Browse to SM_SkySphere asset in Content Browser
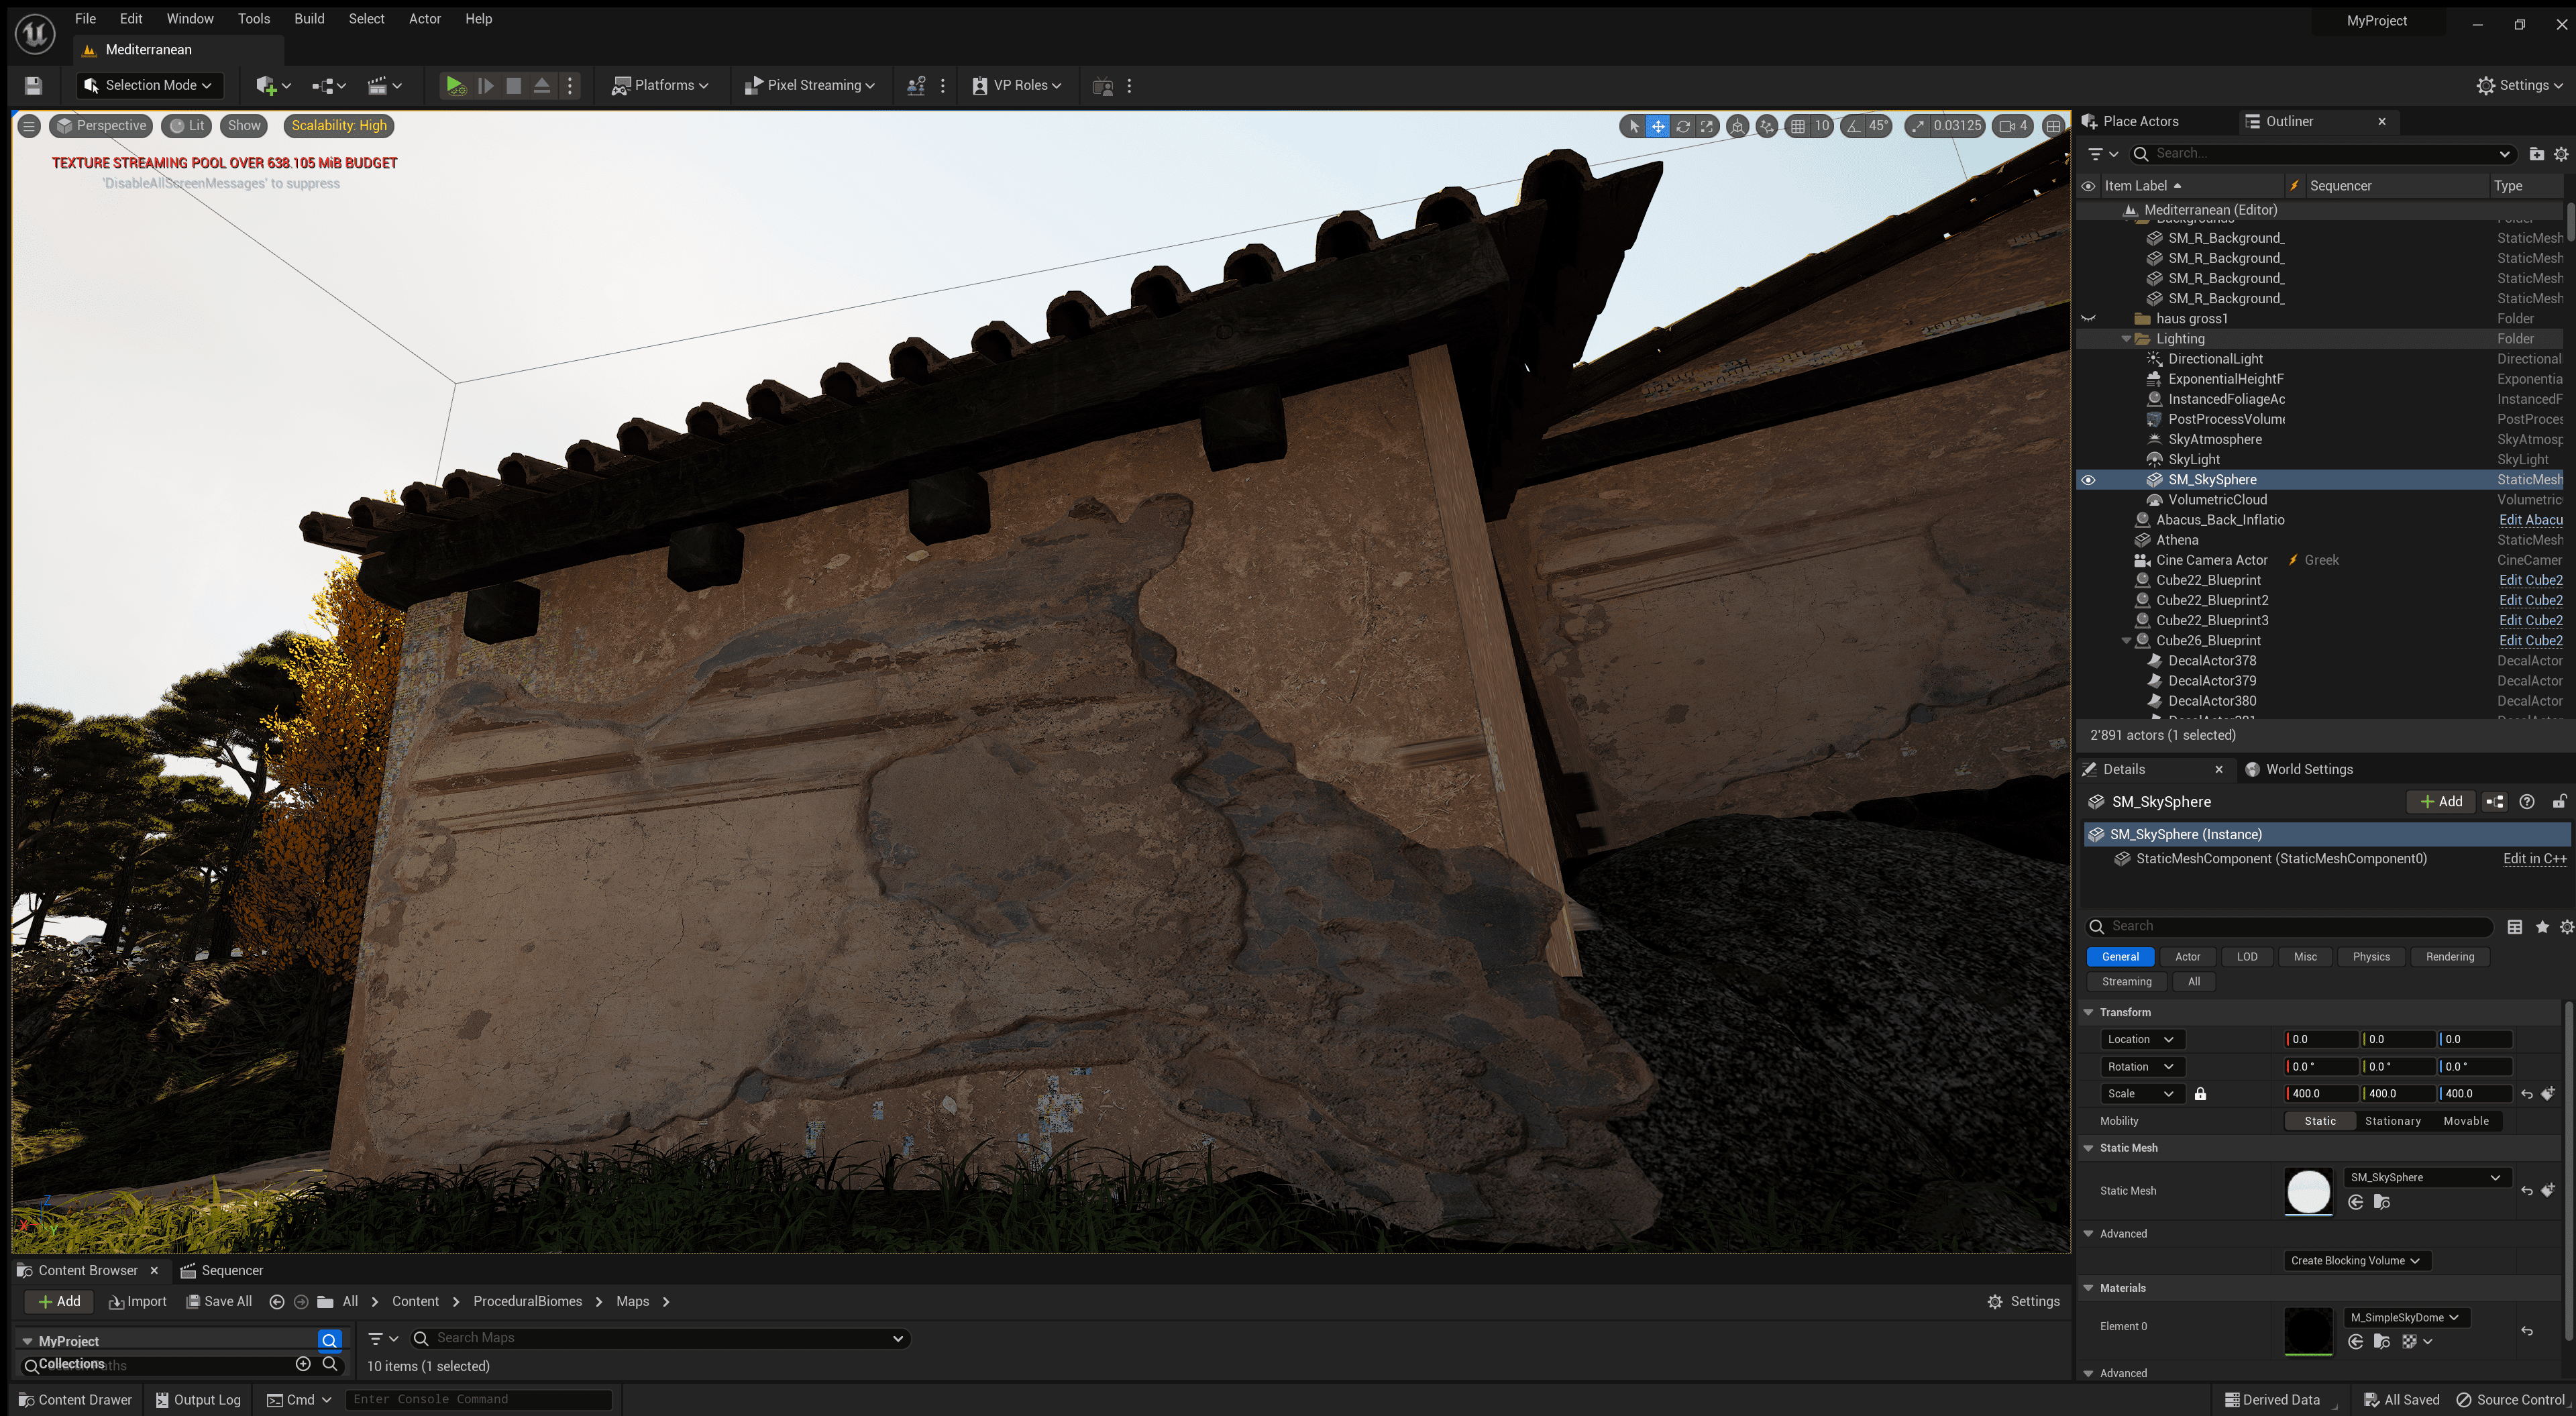The height and width of the screenshot is (1416, 2576). pyautogui.click(x=2382, y=1202)
